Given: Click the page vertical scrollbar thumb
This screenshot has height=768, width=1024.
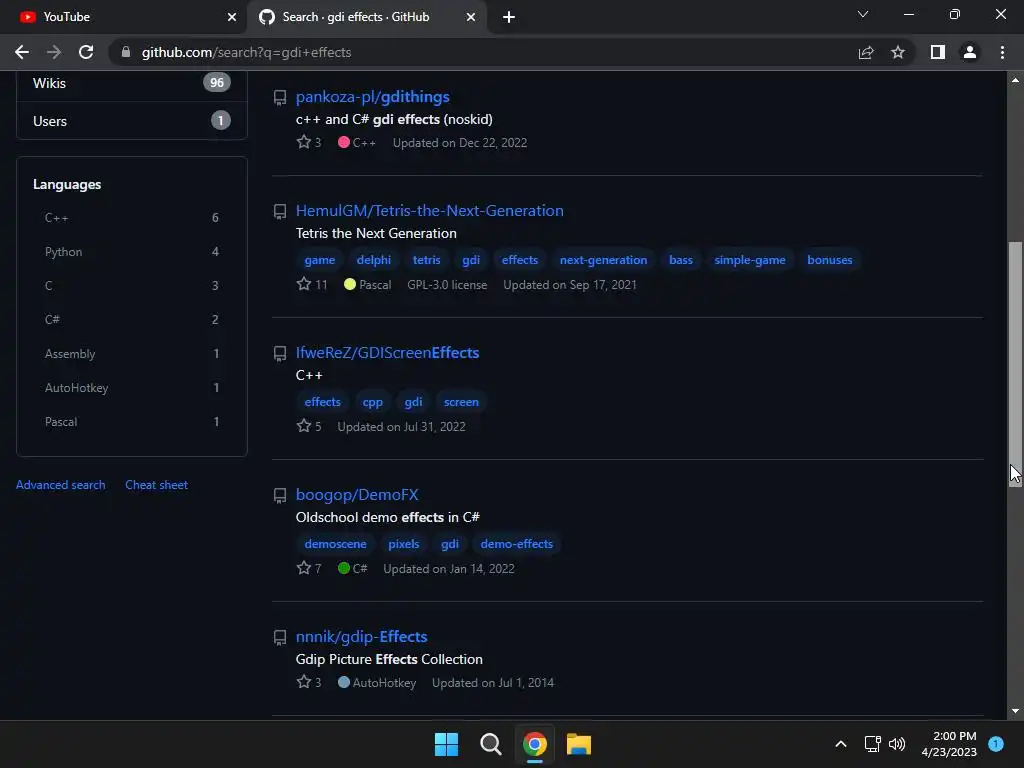Looking at the screenshot, I should 1015,363.
